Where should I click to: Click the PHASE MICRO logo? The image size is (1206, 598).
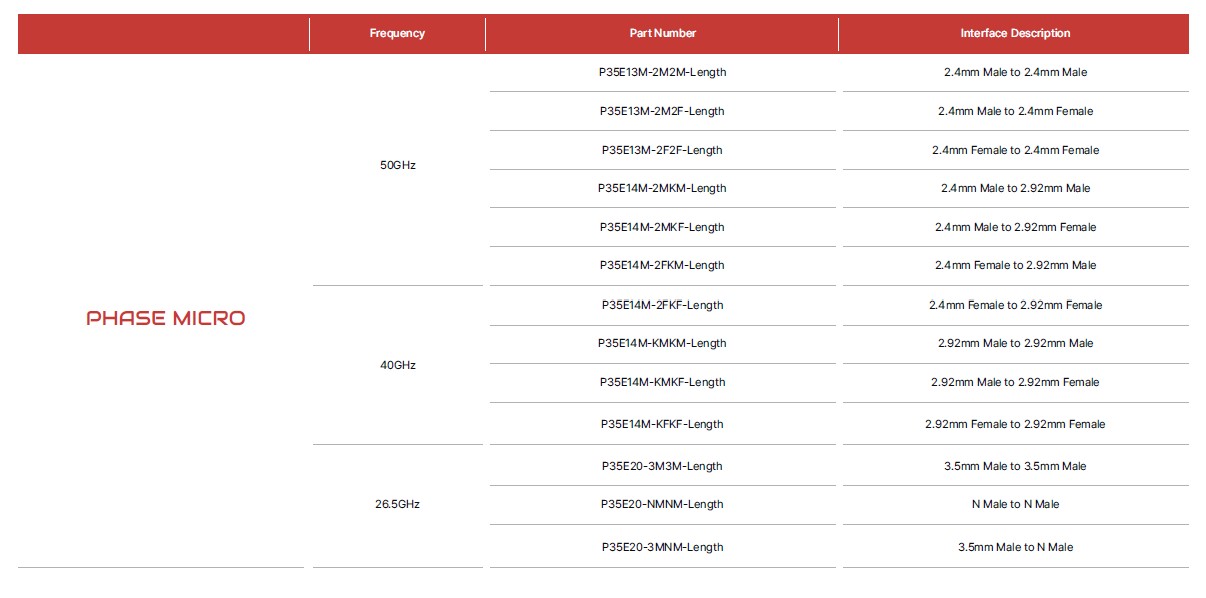click(x=166, y=318)
